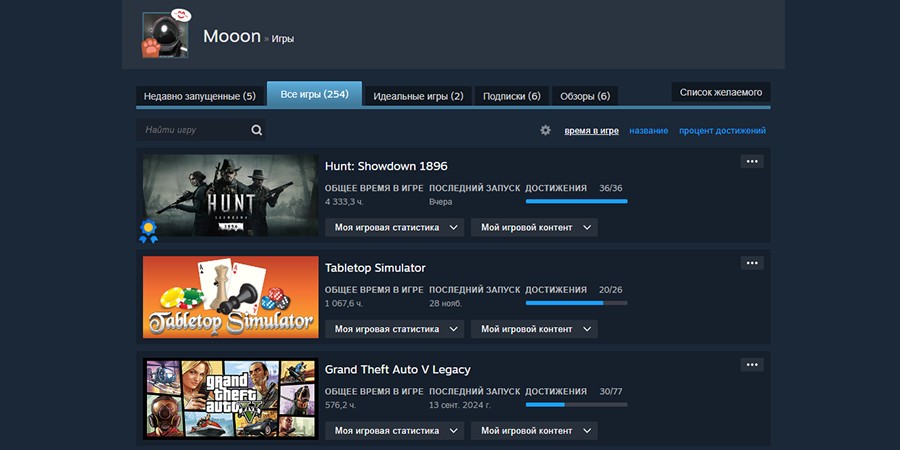The image size is (900, 450).
Task: Click Tabletop Simulator achievements progress bar 20/26
Action: point(576,302)
